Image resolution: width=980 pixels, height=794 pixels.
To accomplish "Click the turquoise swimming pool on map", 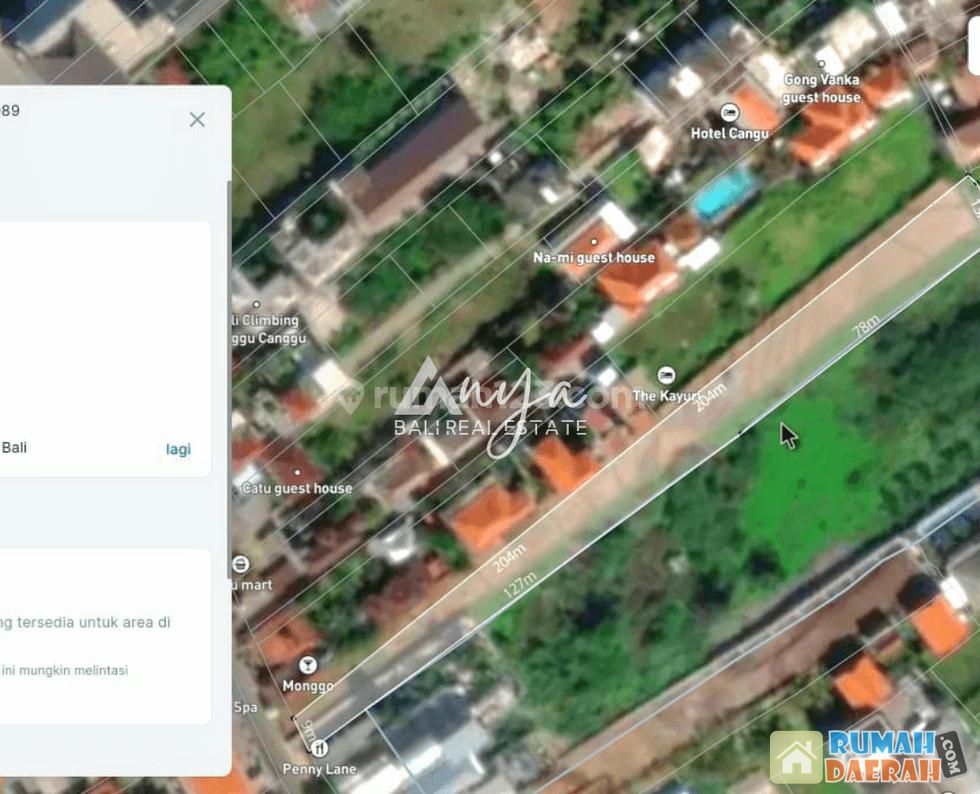I will click(x=725, y=192).
